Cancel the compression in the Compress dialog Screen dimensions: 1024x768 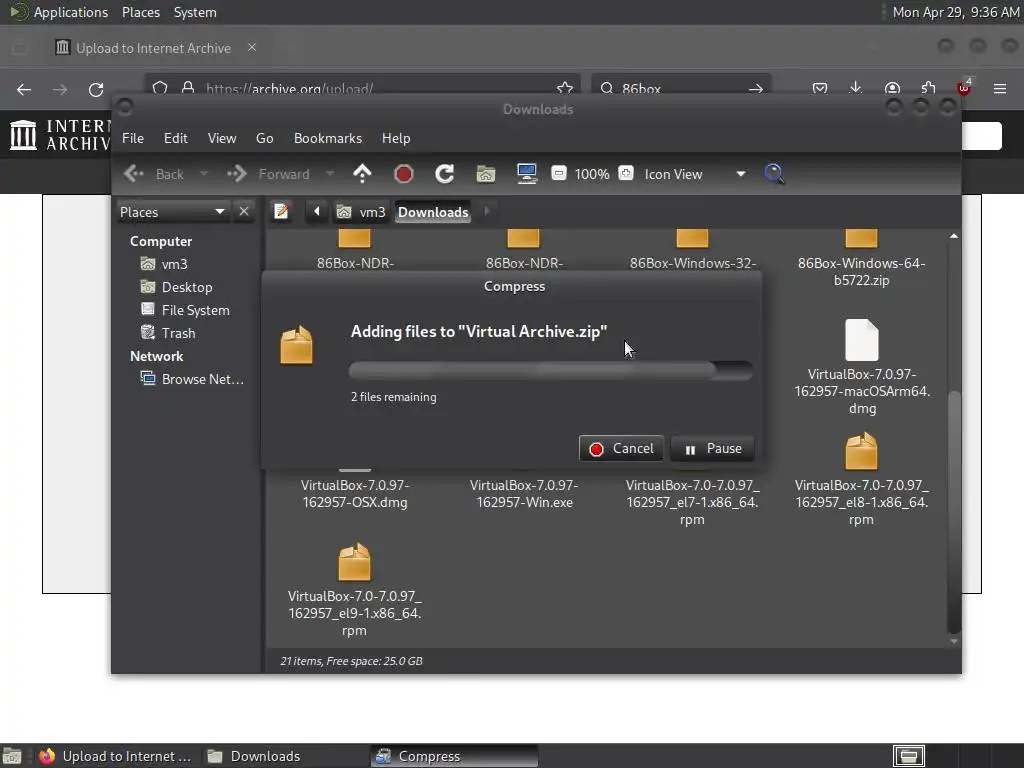tap(621, 449)
